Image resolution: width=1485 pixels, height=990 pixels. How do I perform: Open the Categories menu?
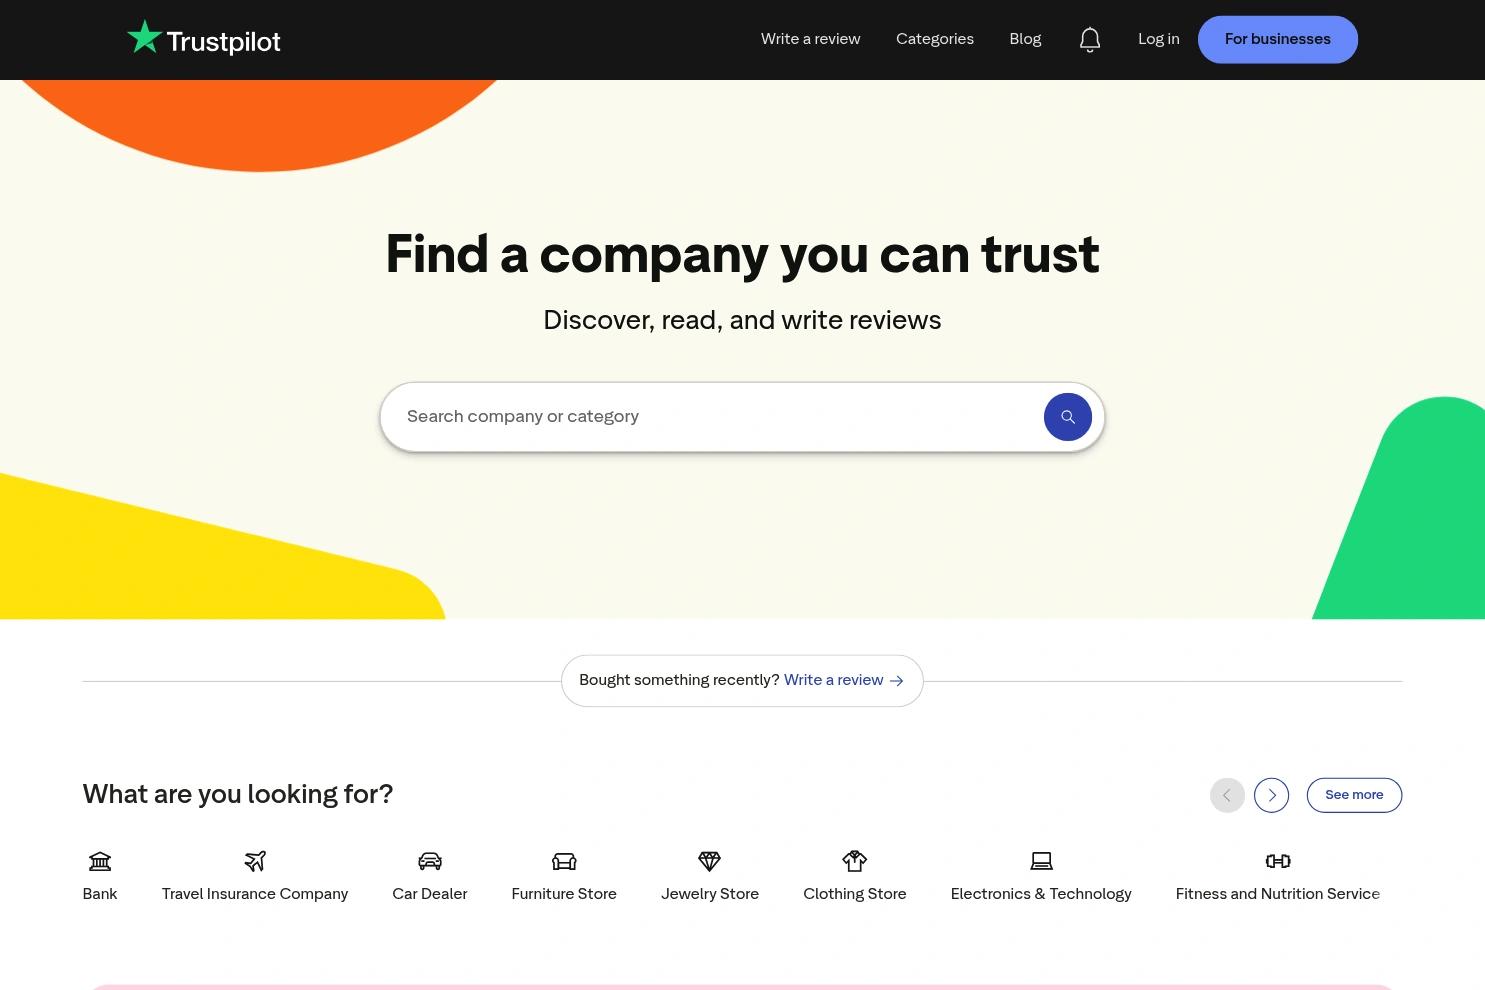click(x=934, y=39)
